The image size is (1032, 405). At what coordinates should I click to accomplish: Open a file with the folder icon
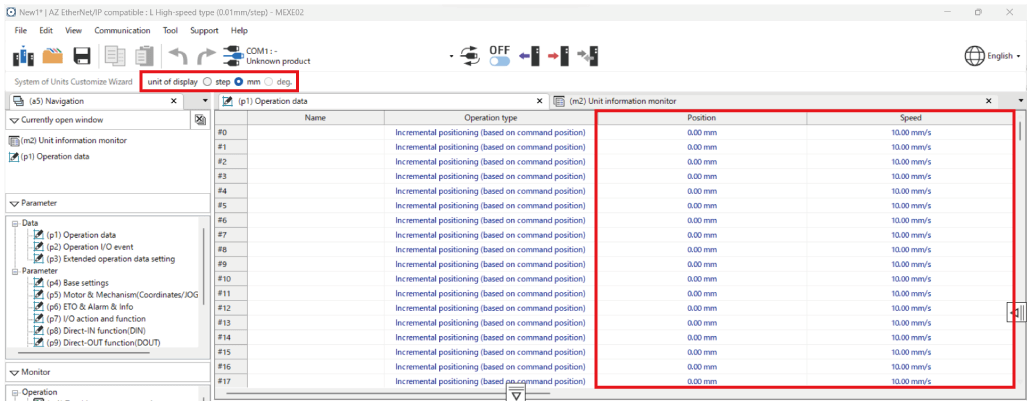click(53, 56)
